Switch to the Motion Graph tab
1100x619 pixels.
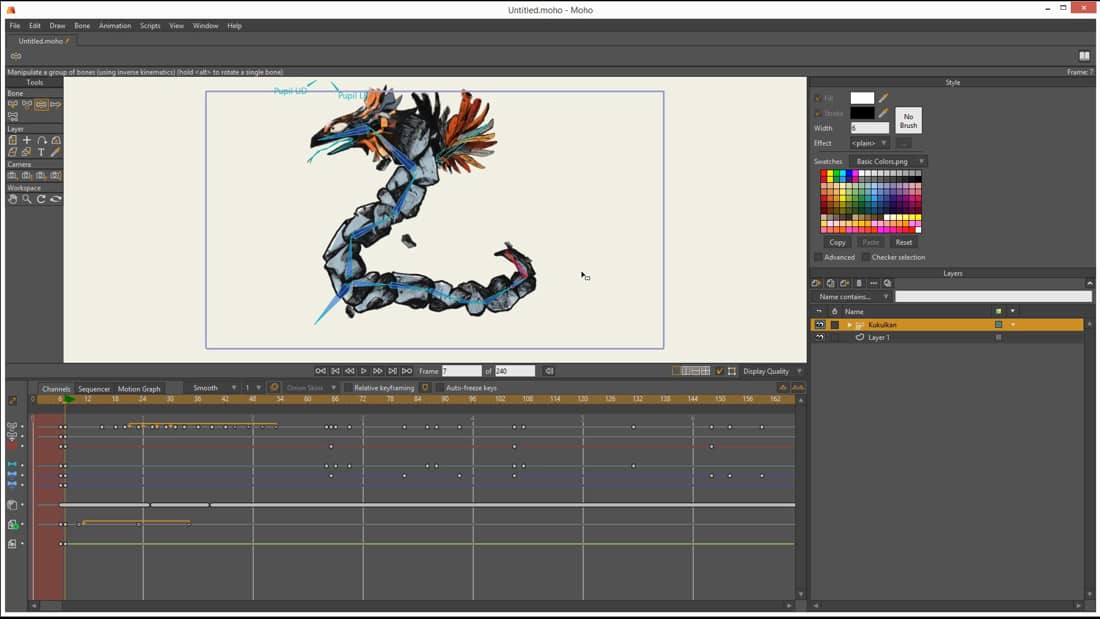(139, 389)
